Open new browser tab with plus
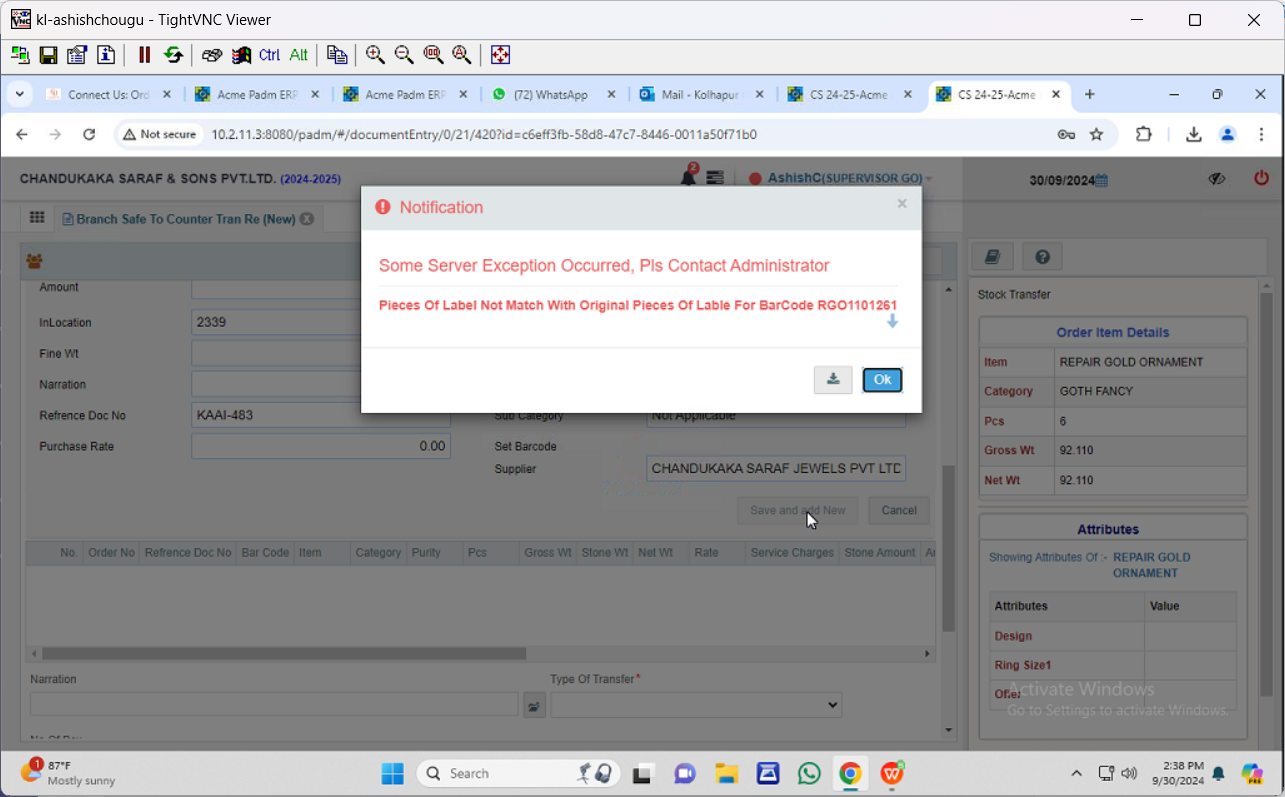Image resolution: width=1285 pixels, height=797 pixels. click(1090, 94)
